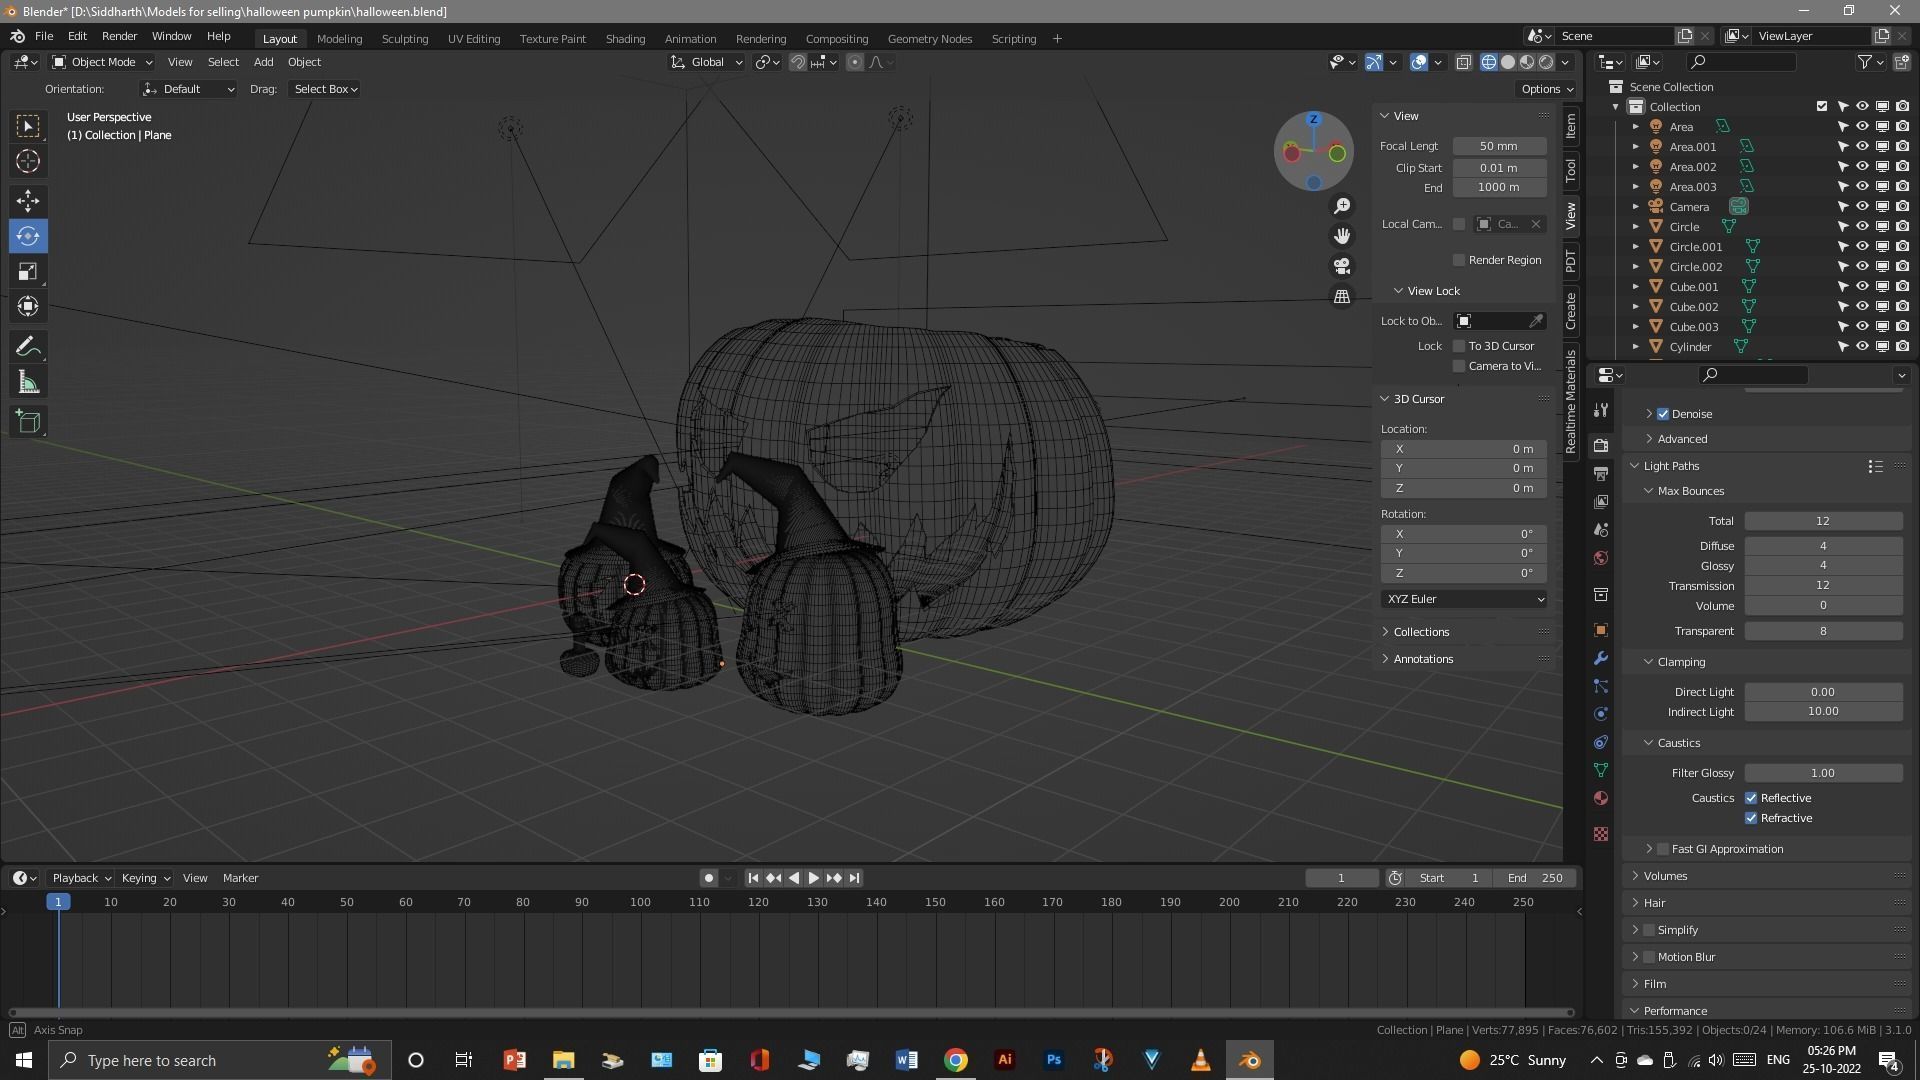The height and width of the screenshot is (1080, 1920).
Task: Open Material properties tab
Action: pos(1601,798)
